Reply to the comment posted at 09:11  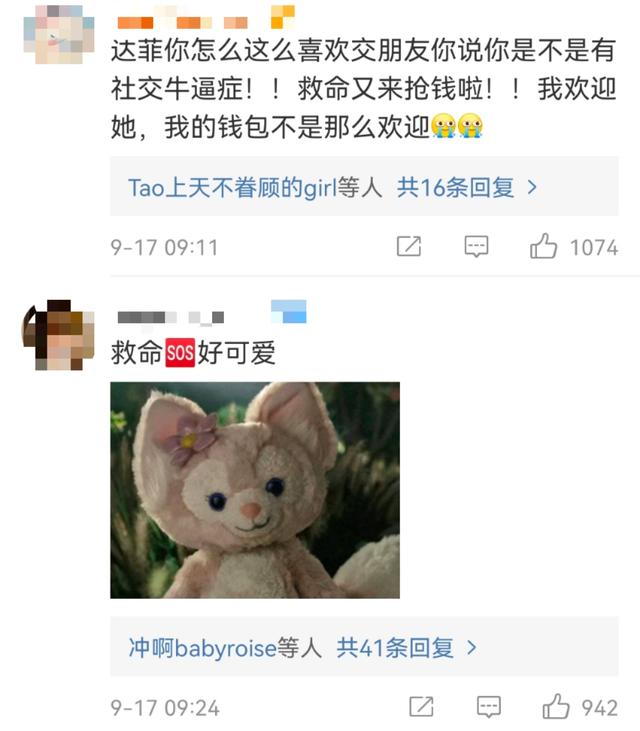pyautogui.click(x=476, y=246)
